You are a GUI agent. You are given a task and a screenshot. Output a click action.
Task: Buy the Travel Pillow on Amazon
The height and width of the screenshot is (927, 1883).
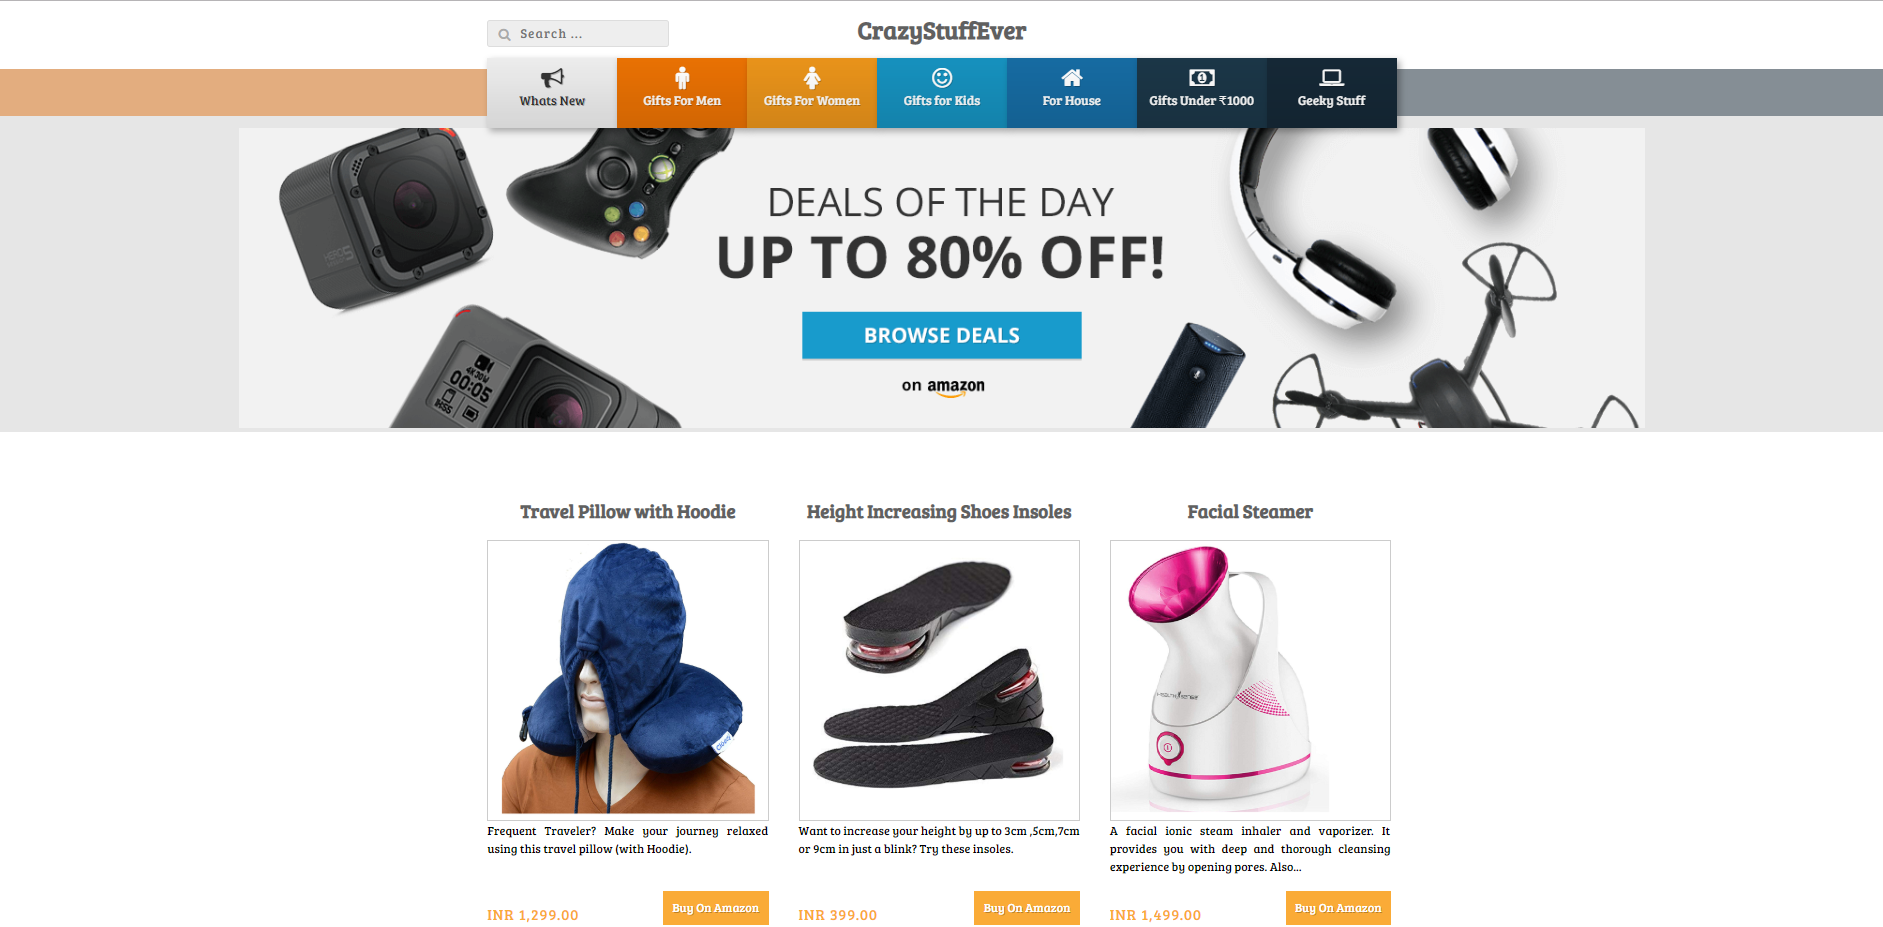(x=716, y=908)
